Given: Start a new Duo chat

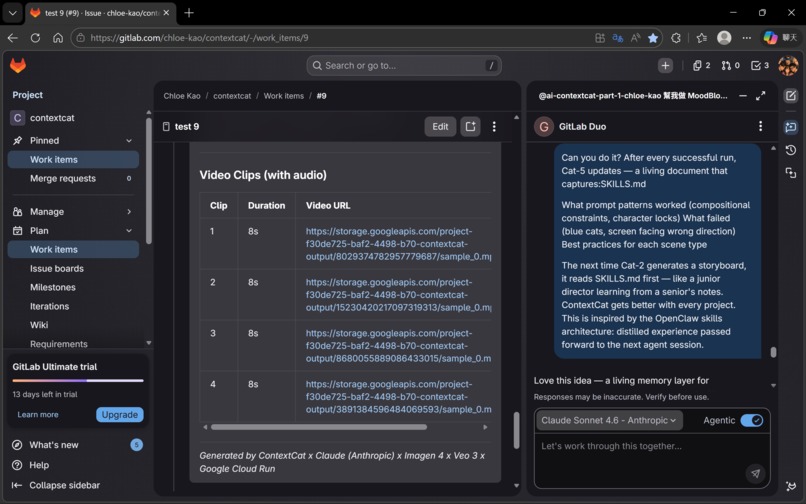Looking at the screenshot, I should [791, 96].
